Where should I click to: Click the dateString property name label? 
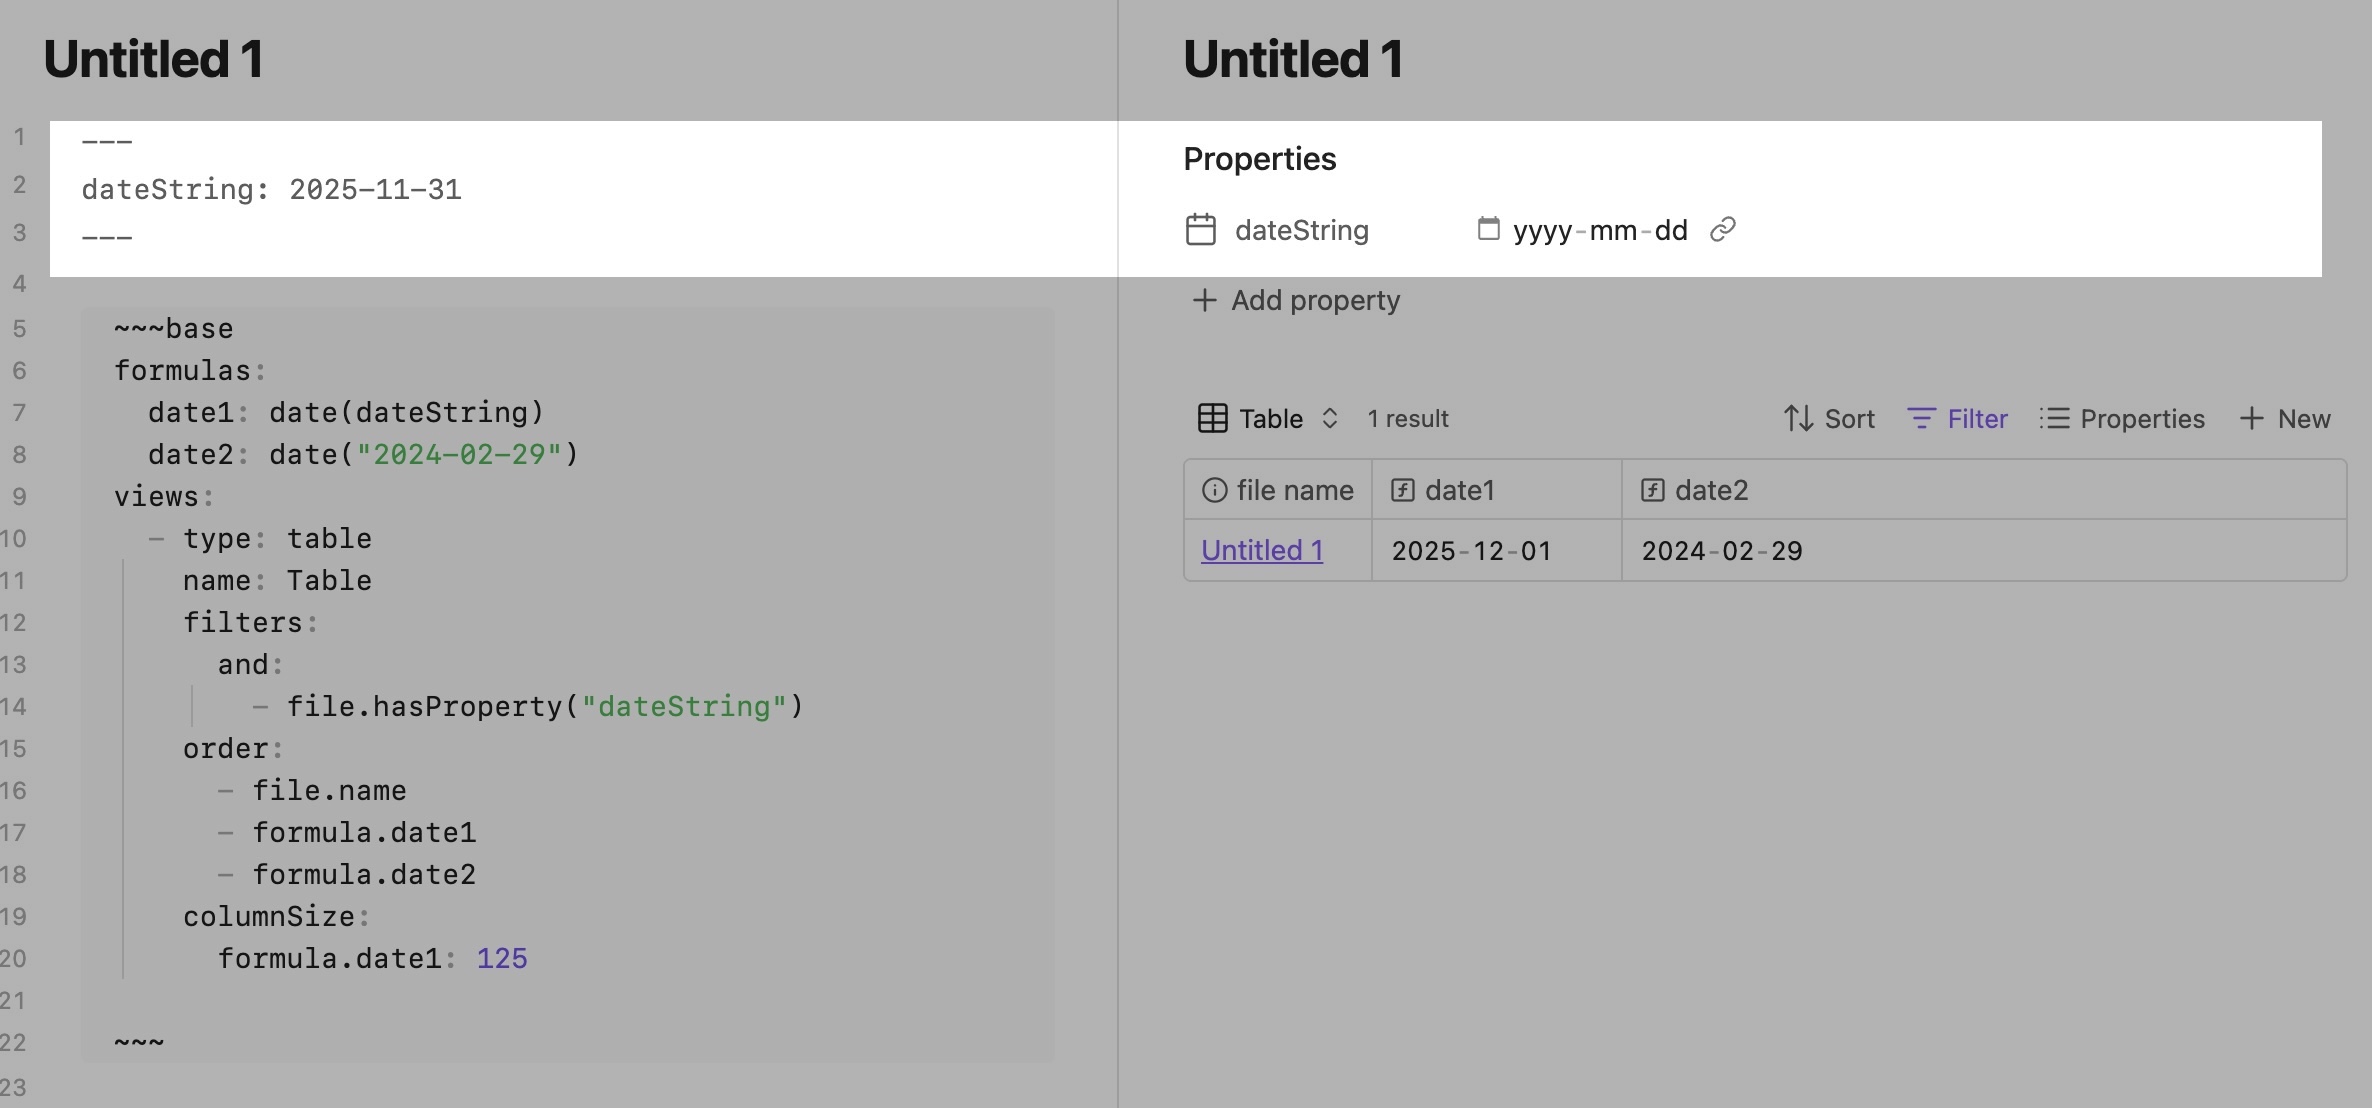click(x=1301, y=230)
